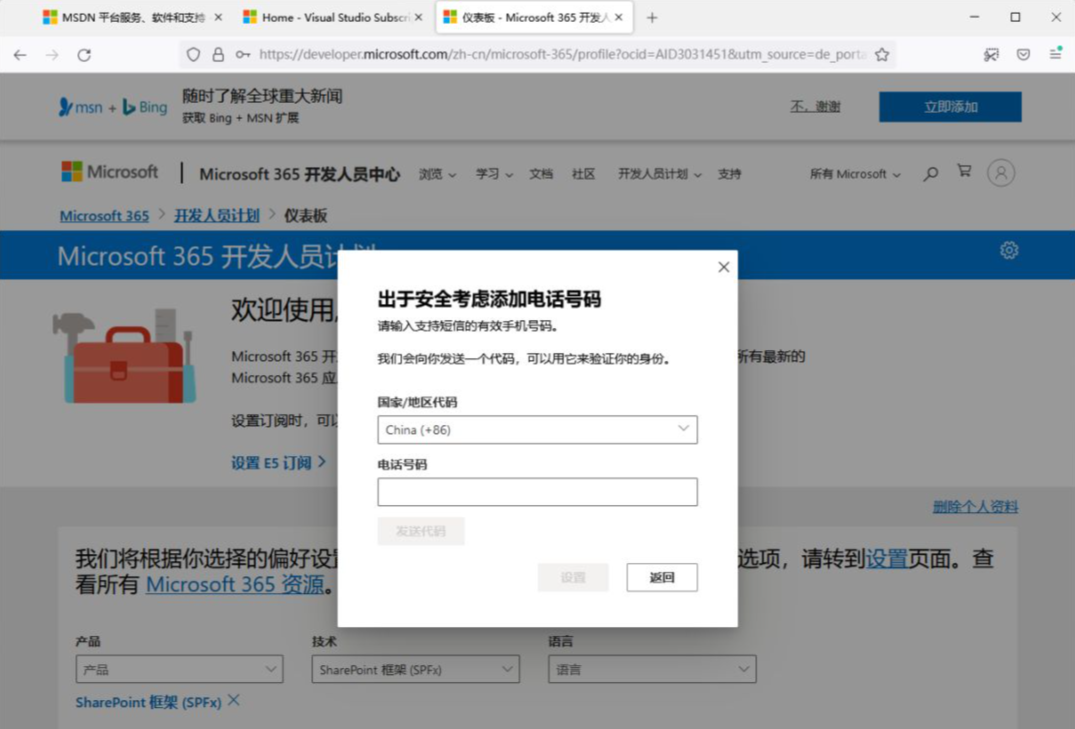Switch to Home - Visual Studio Subscriptions tab
The image size is (1075, 729).
[333, 17]
